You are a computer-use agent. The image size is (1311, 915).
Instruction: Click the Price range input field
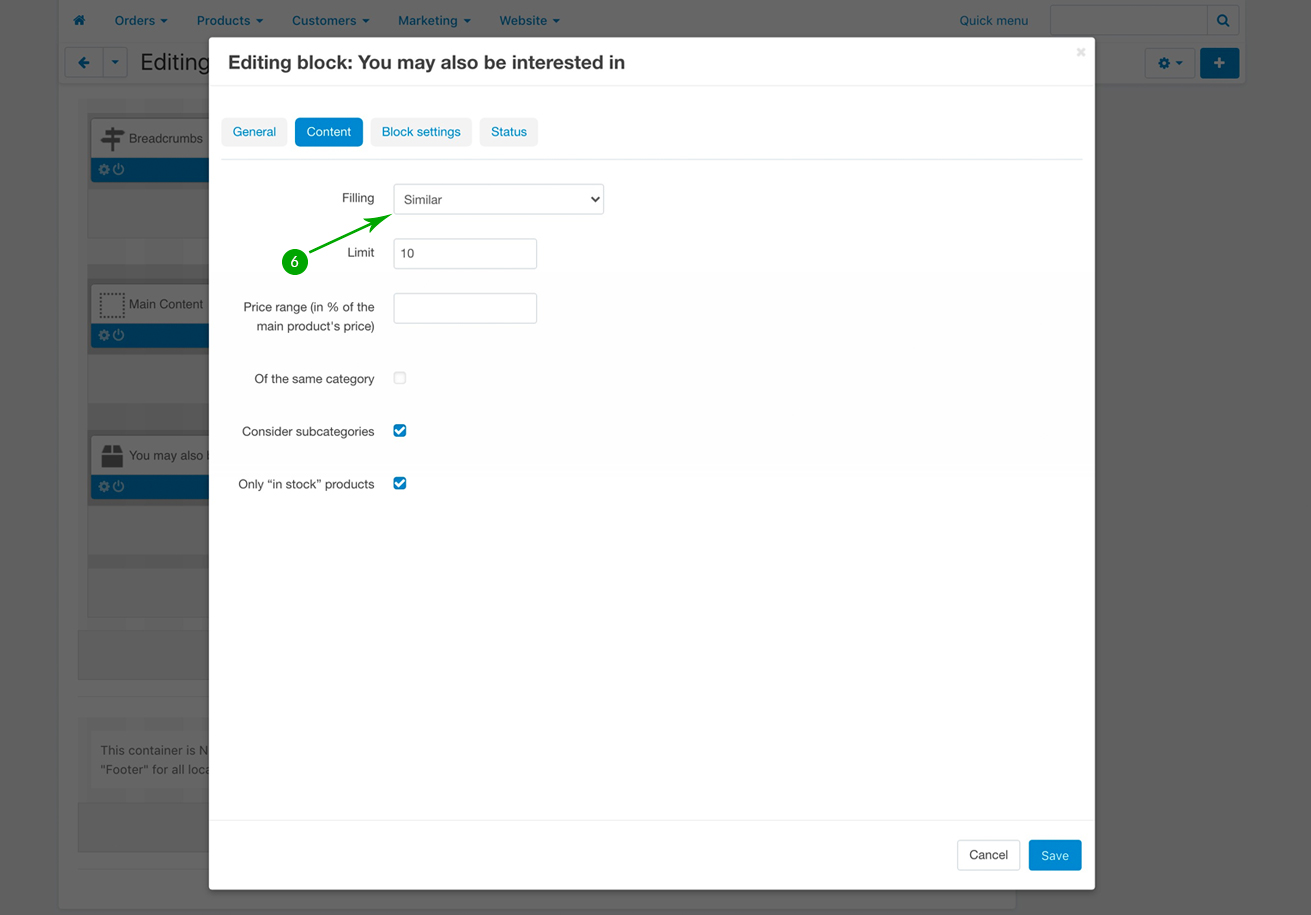point(465,308)
